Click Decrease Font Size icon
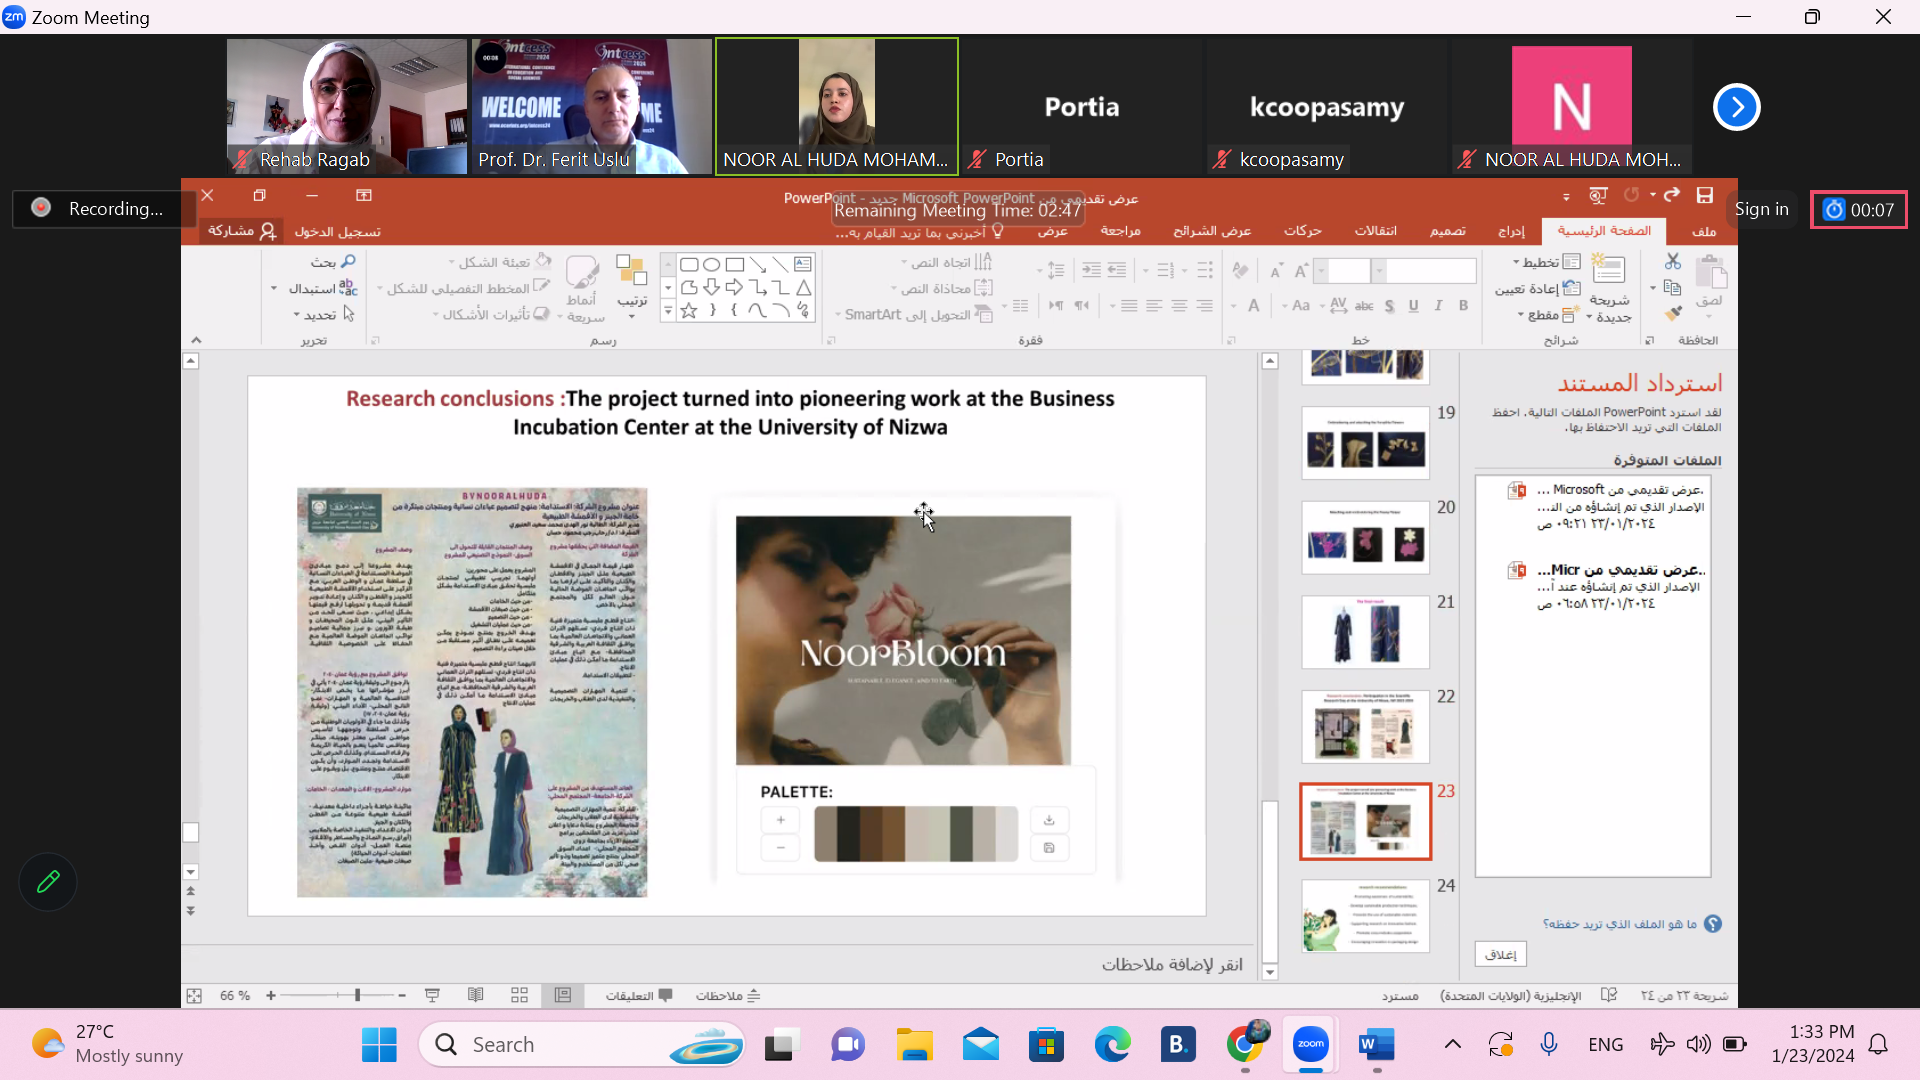 point(1276,270)
